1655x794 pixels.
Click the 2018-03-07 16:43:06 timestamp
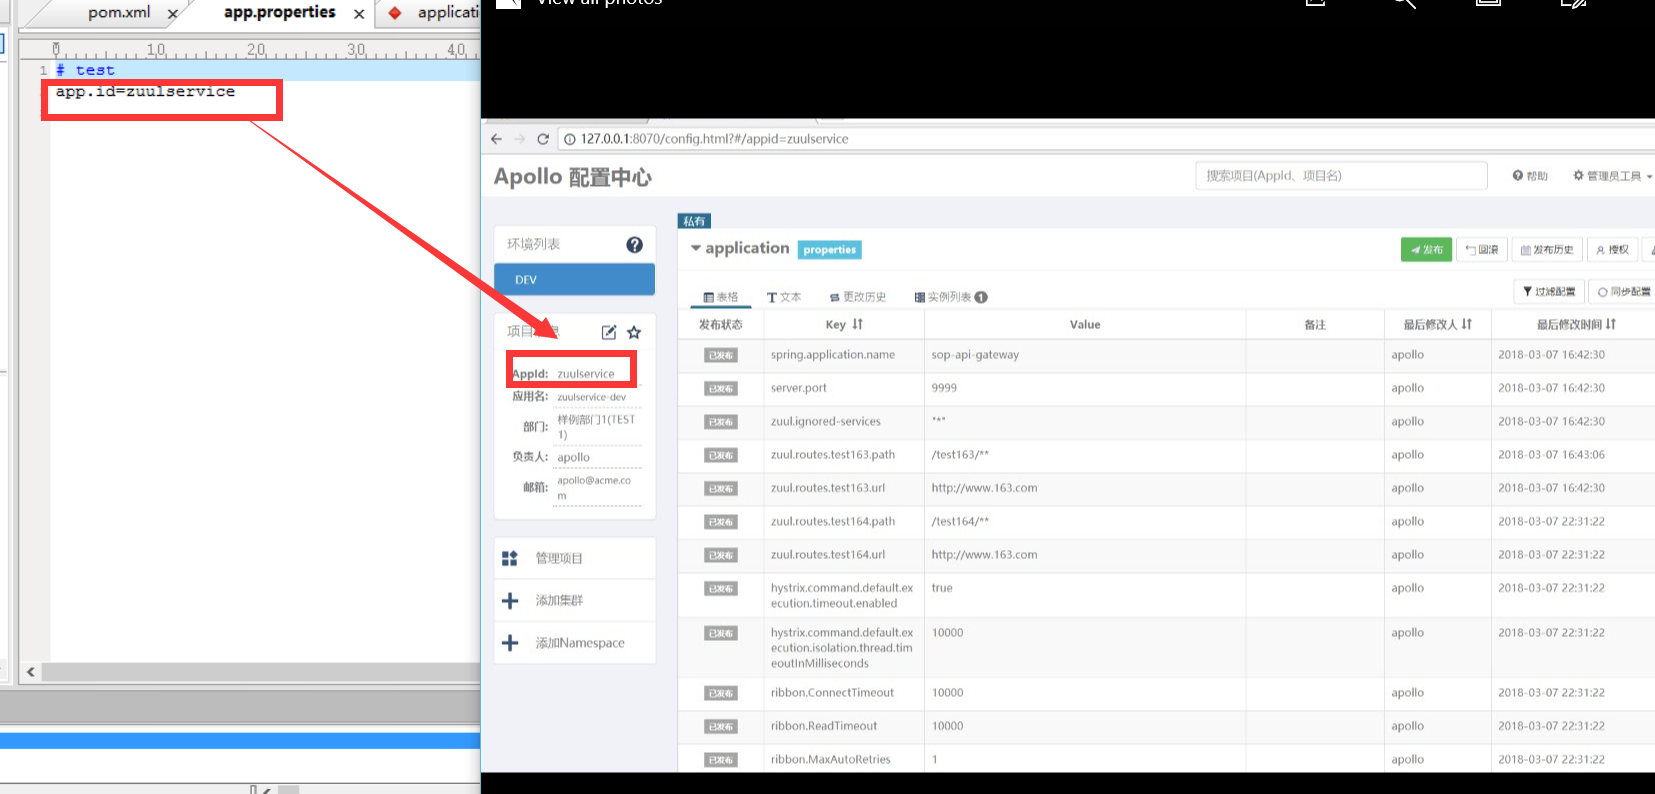pos(1551,454)
